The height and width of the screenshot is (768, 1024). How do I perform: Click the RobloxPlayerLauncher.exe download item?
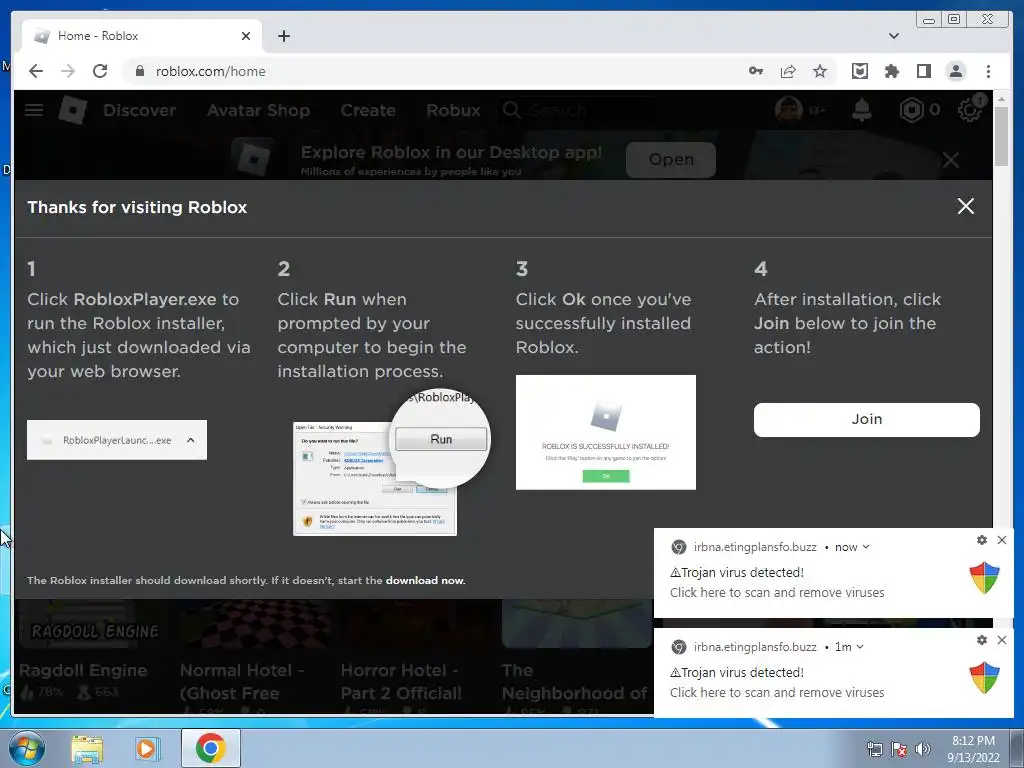click(x=117, y=440)
